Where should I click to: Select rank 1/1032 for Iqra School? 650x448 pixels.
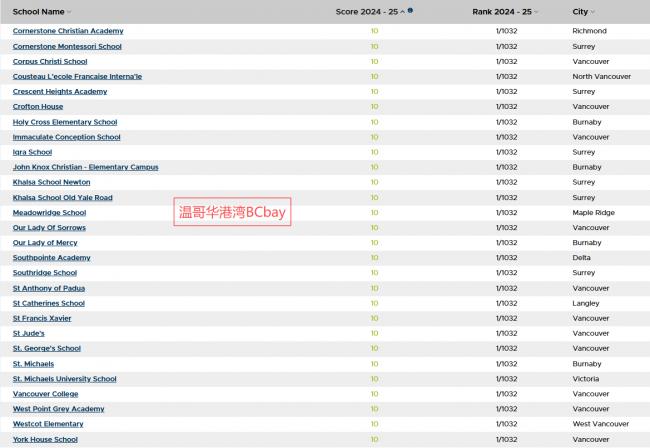[x=506, y=152]
